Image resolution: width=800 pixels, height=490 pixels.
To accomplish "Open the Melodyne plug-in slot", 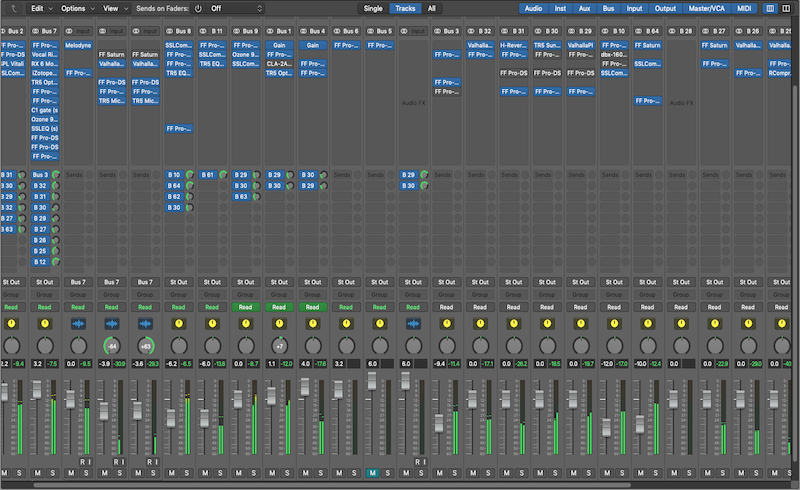I will coord(78,46).
